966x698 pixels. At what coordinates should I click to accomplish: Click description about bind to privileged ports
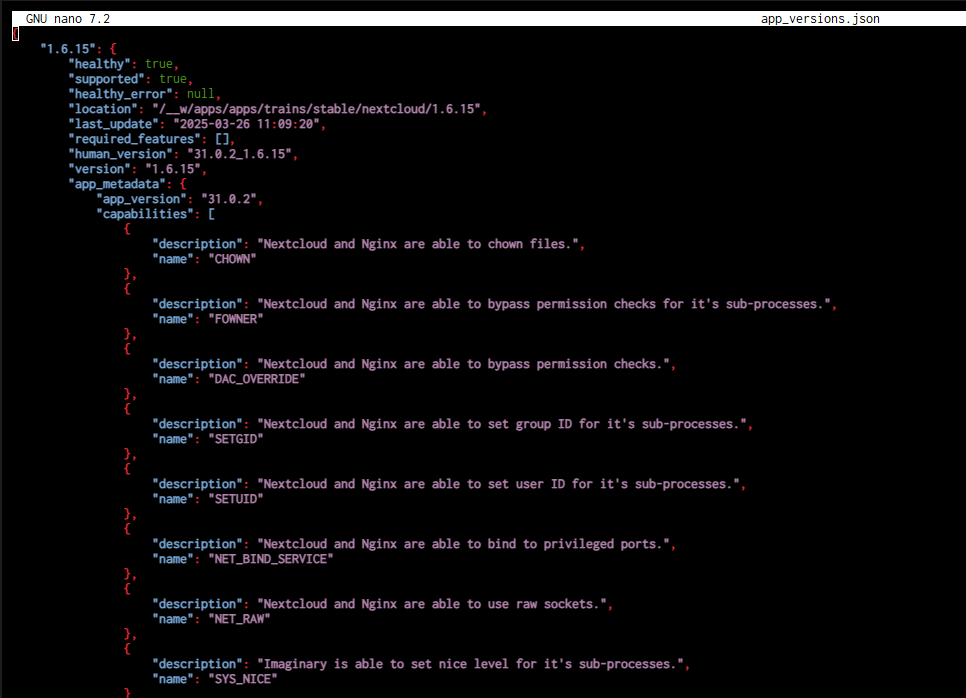[463, 544]
